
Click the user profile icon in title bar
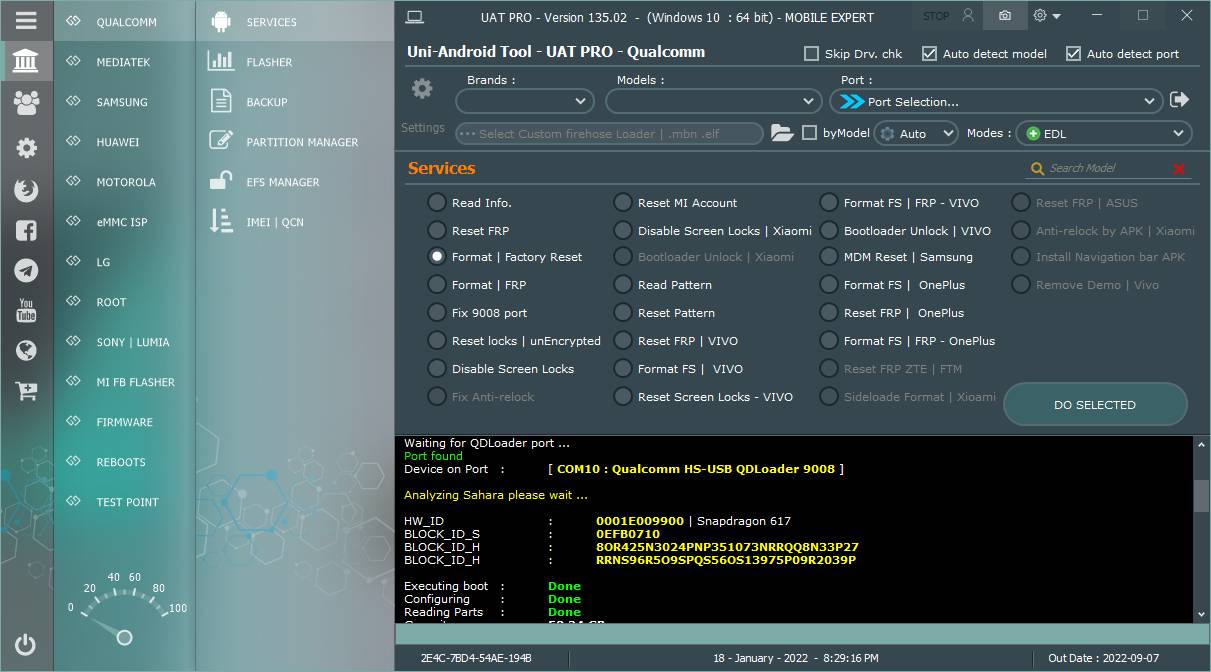click(x=967, y=16)
